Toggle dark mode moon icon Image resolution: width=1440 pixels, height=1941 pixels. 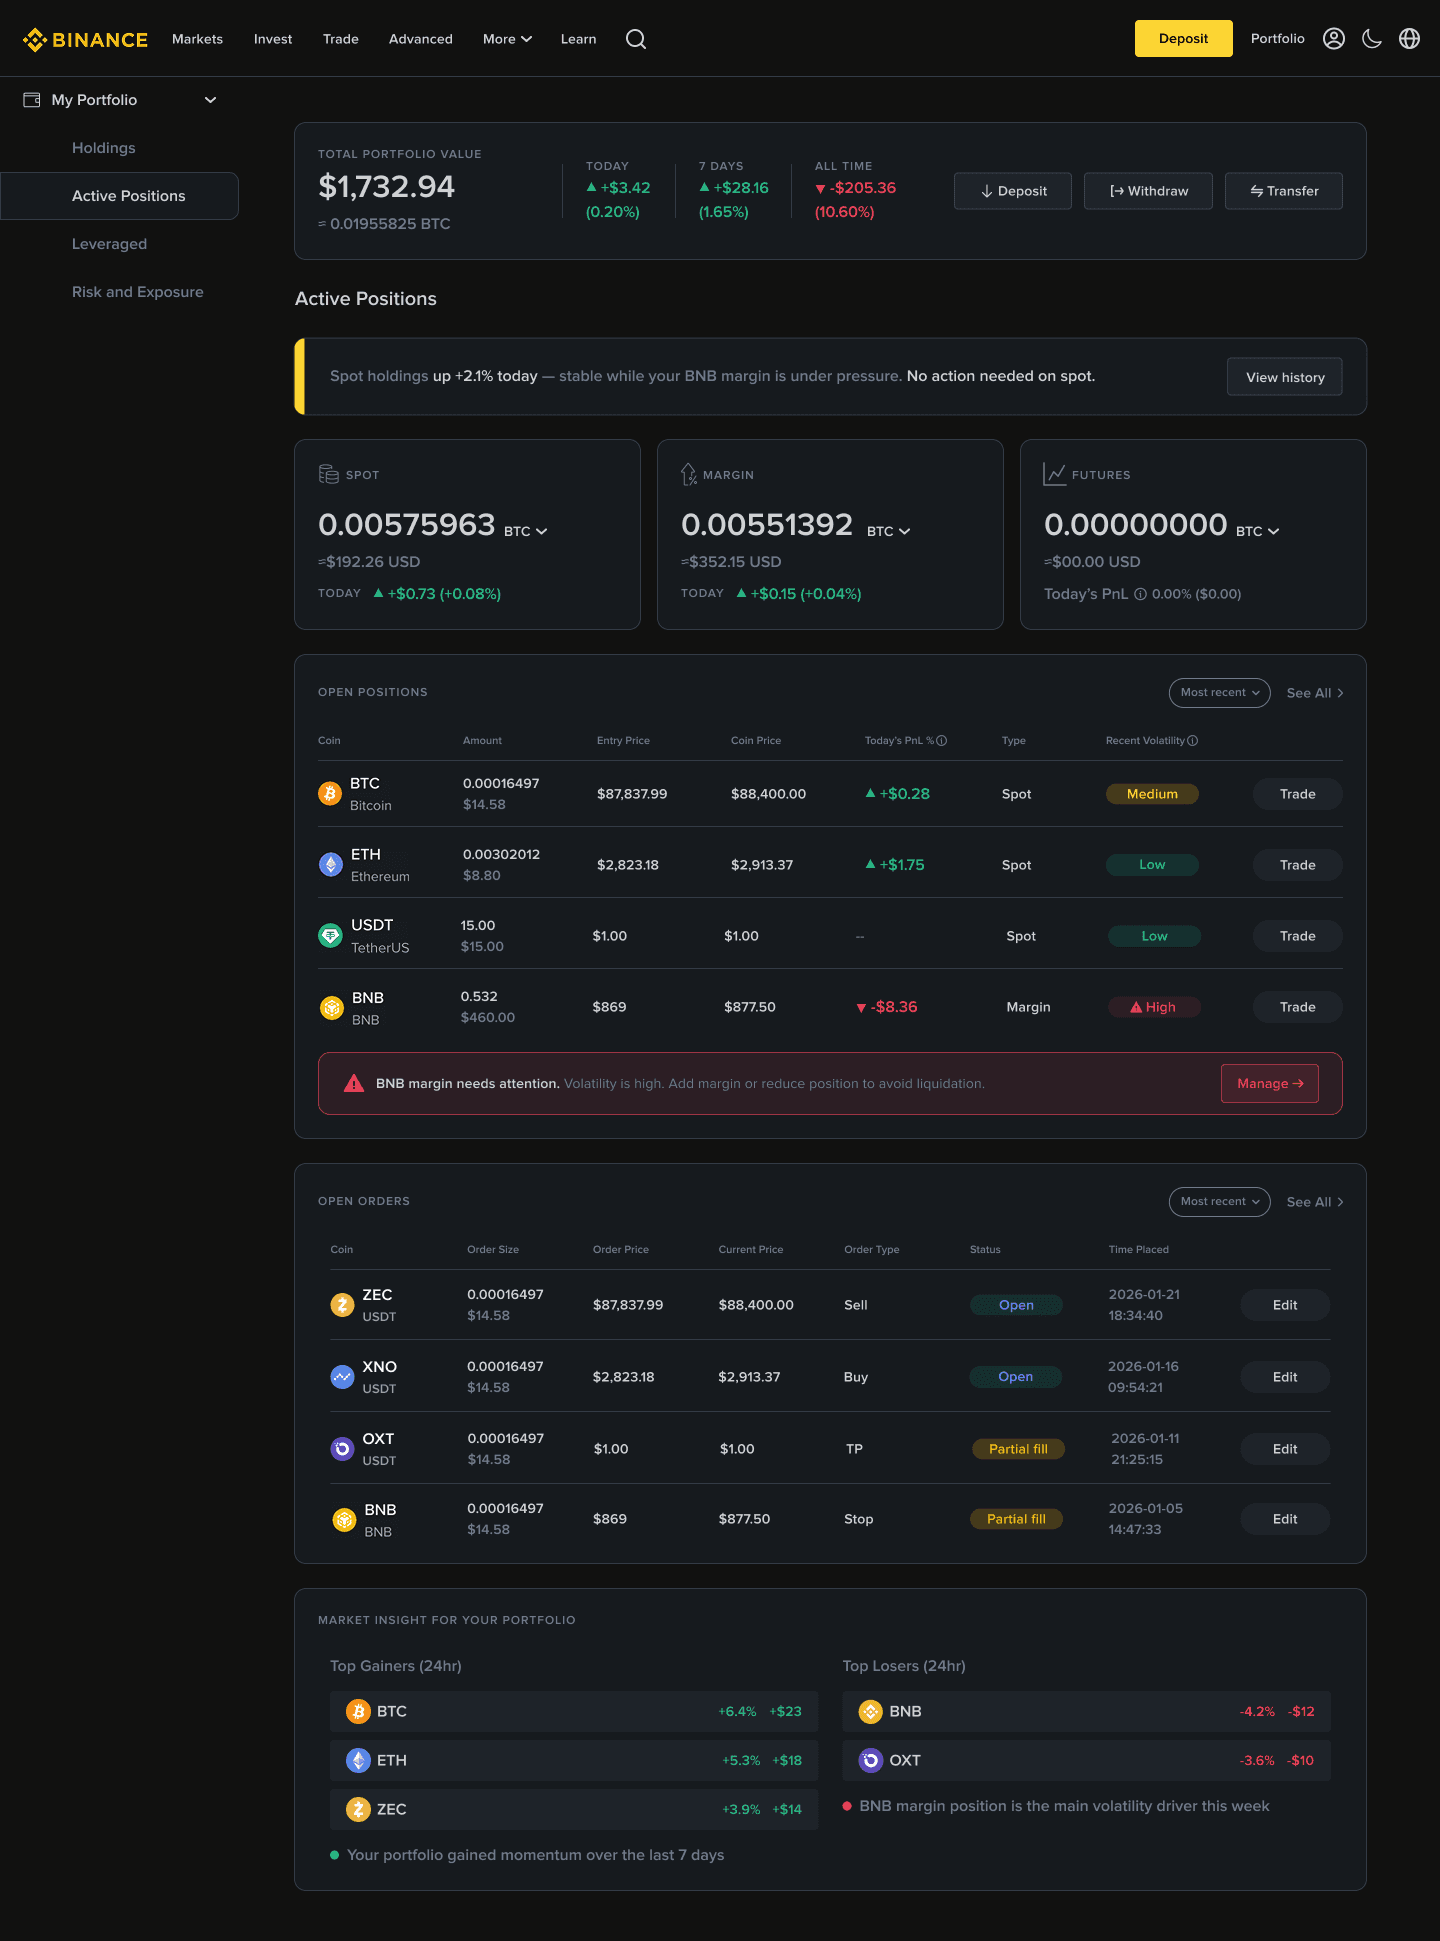point(1372,39)
